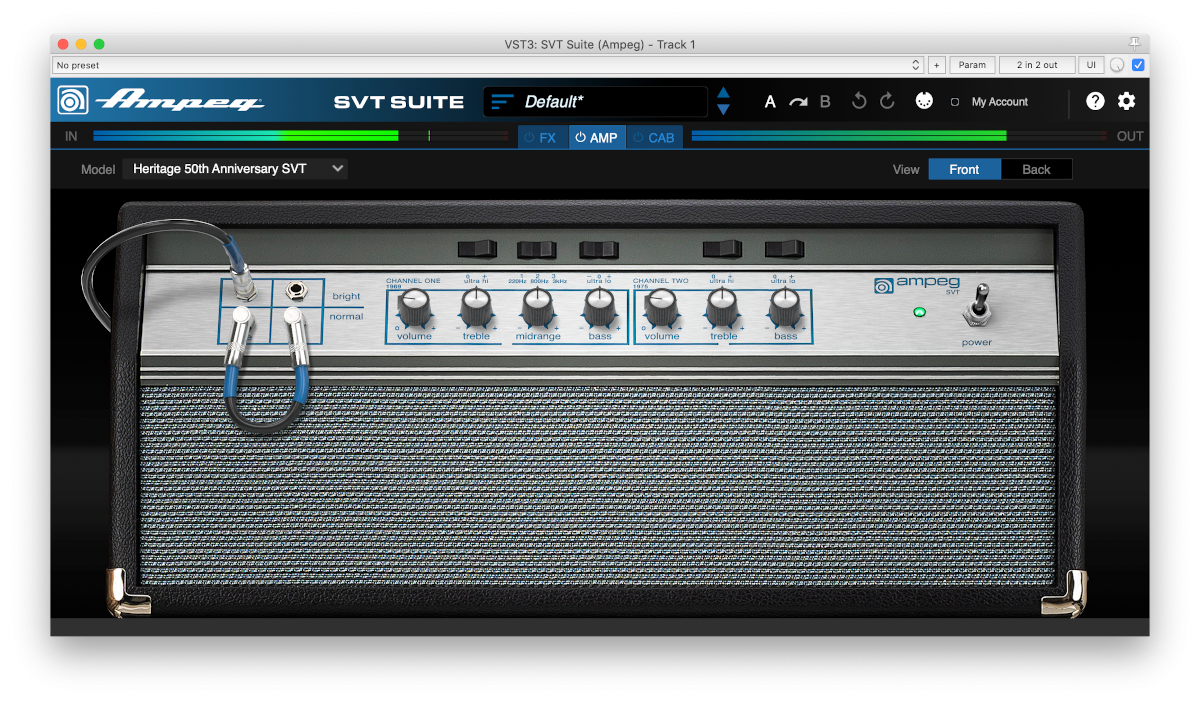
Task: Click the Param button
Action: [972, 65]
